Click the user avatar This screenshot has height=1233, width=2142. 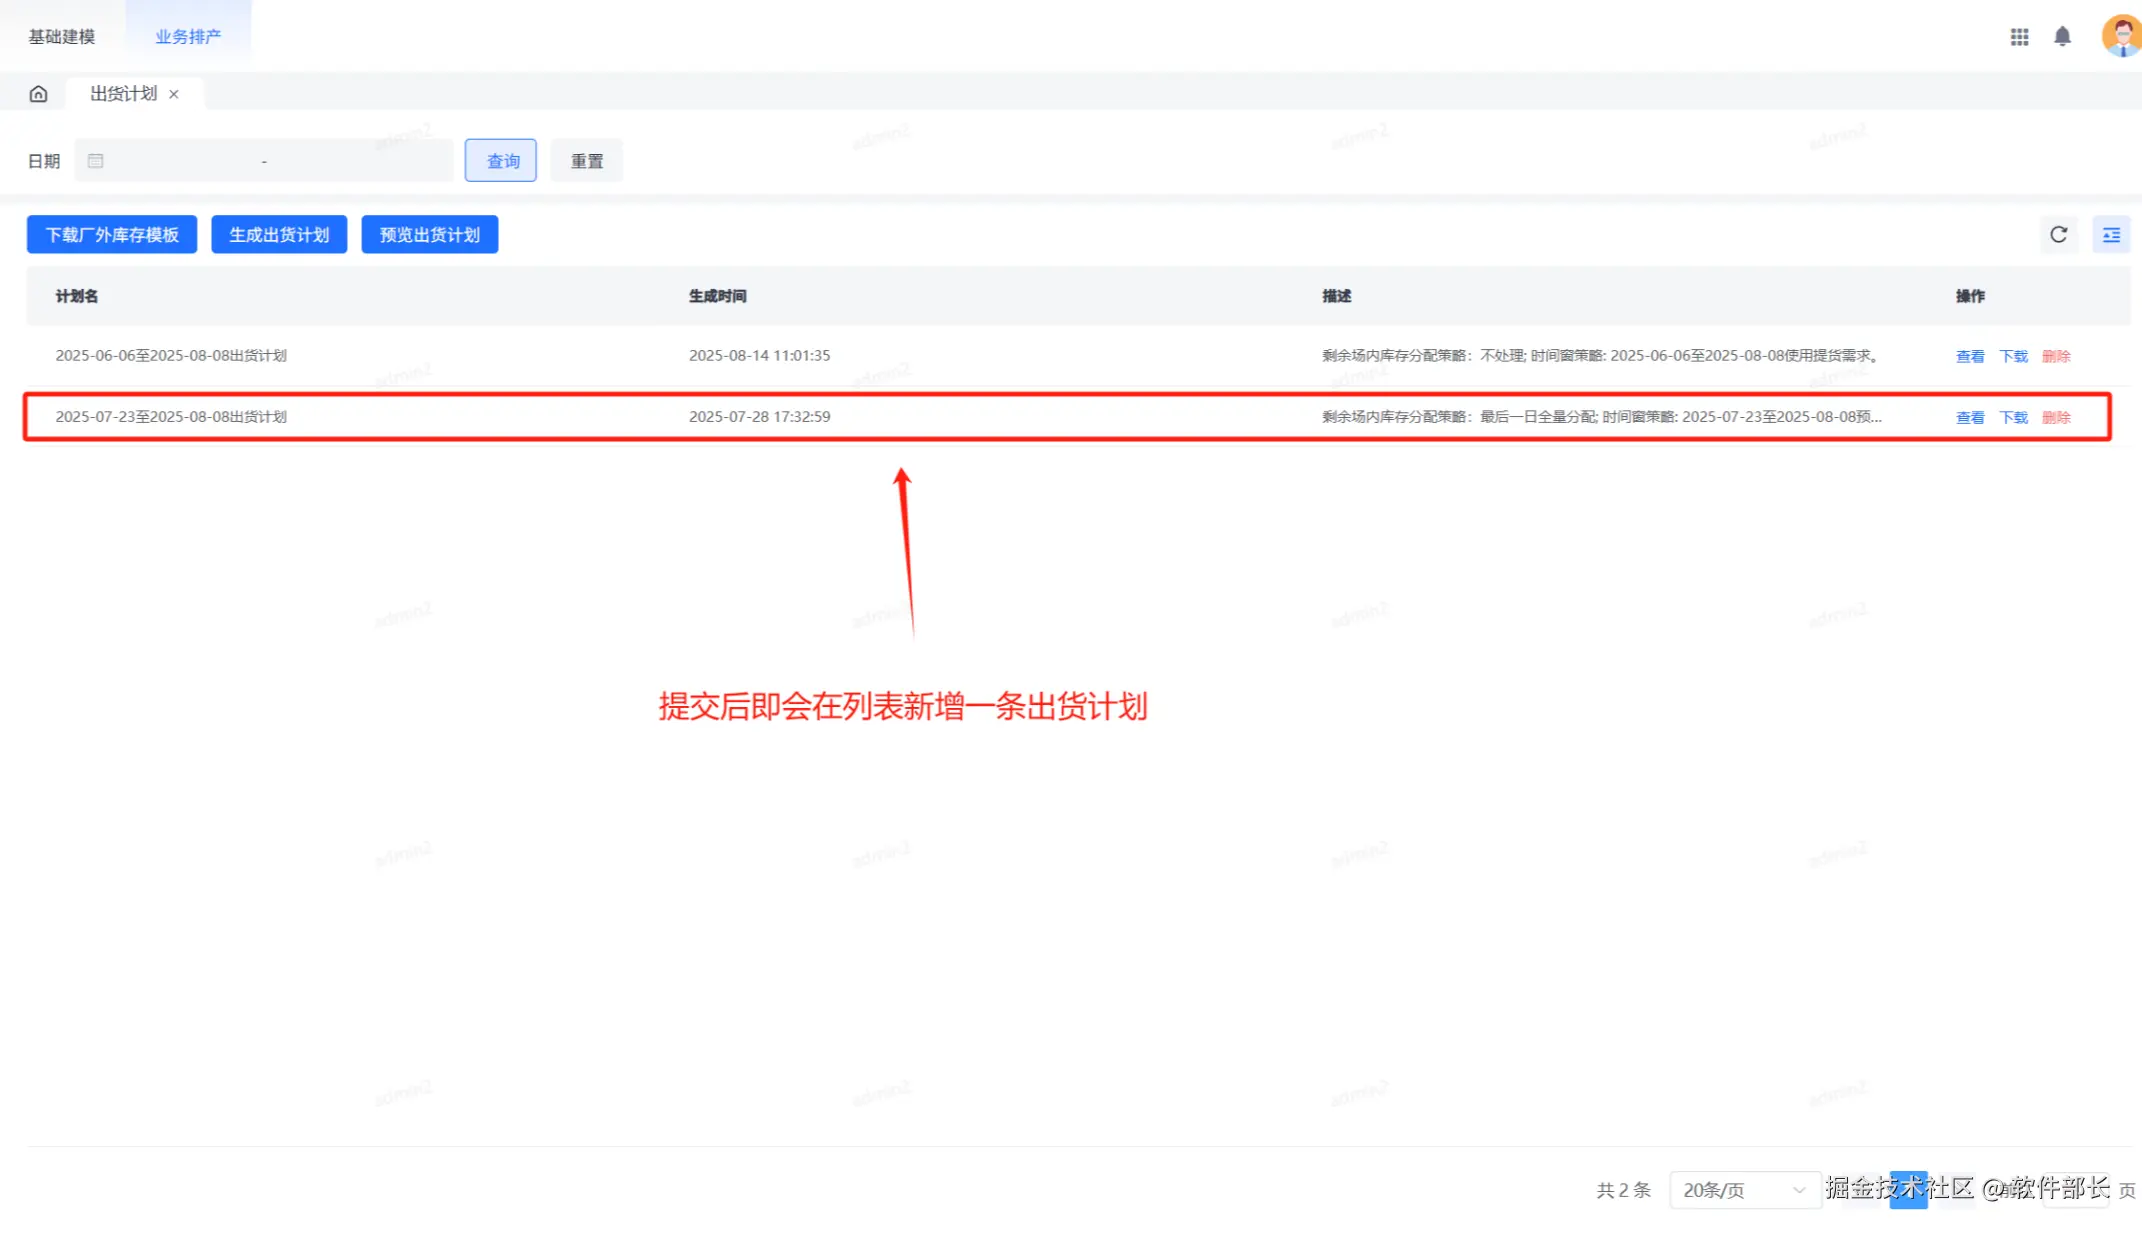coord(2121,36)
